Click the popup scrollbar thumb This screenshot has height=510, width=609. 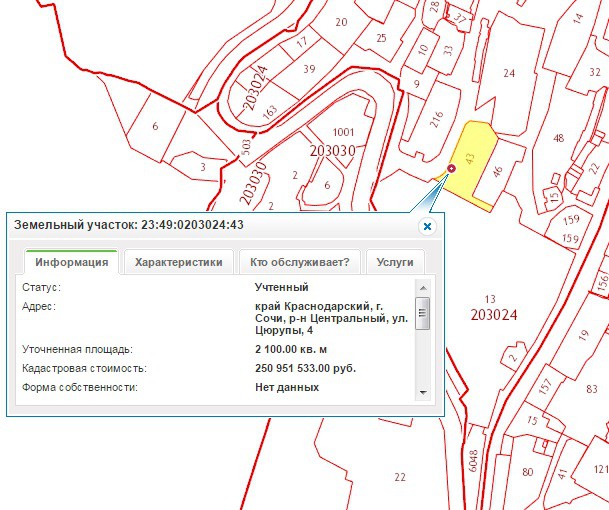pyautogui.click(x=423, y=314)
